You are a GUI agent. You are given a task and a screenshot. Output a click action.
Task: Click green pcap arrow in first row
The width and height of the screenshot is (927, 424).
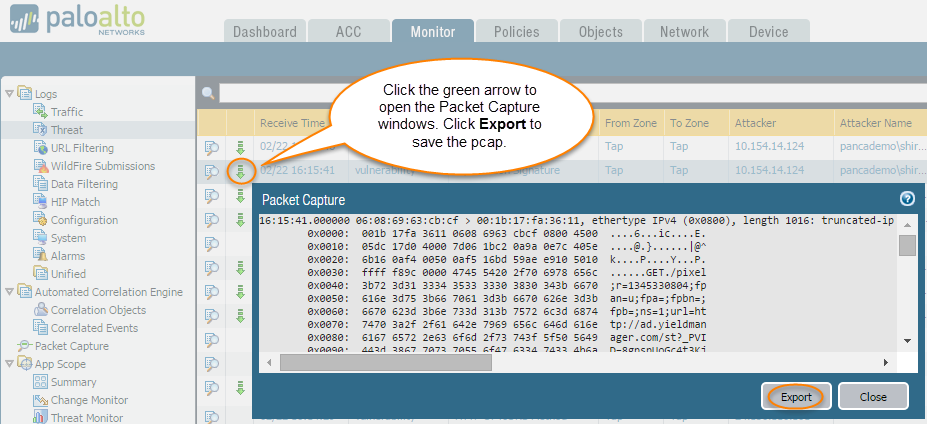(241, 147)
